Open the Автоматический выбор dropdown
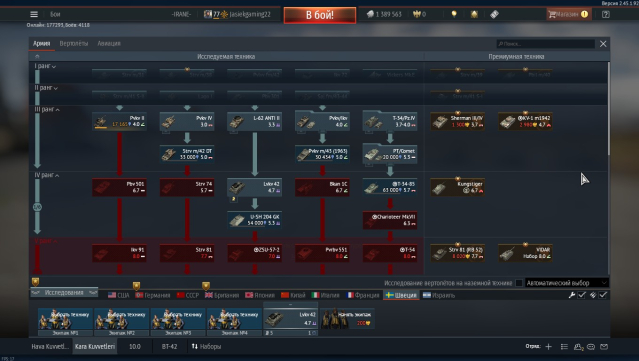639x361 pixels. tap(566, 283)
